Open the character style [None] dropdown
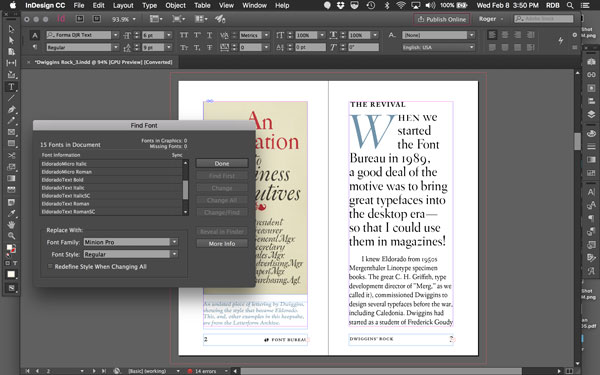 (x=471, y=35)
